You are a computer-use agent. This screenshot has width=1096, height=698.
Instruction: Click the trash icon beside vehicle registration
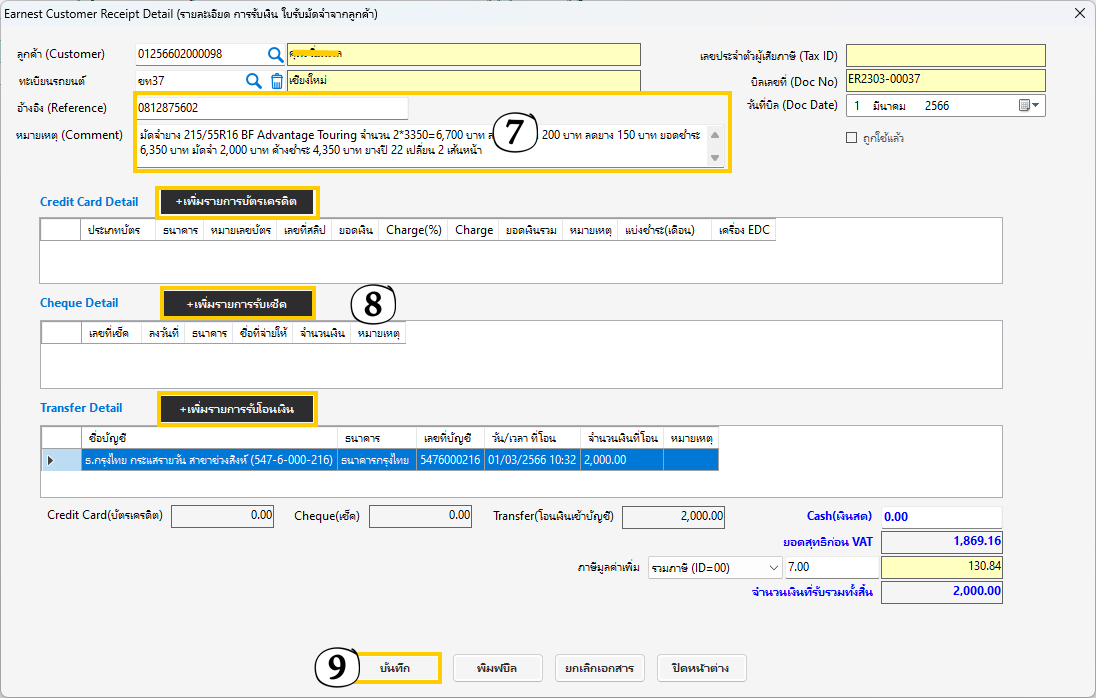click(277, 81)
